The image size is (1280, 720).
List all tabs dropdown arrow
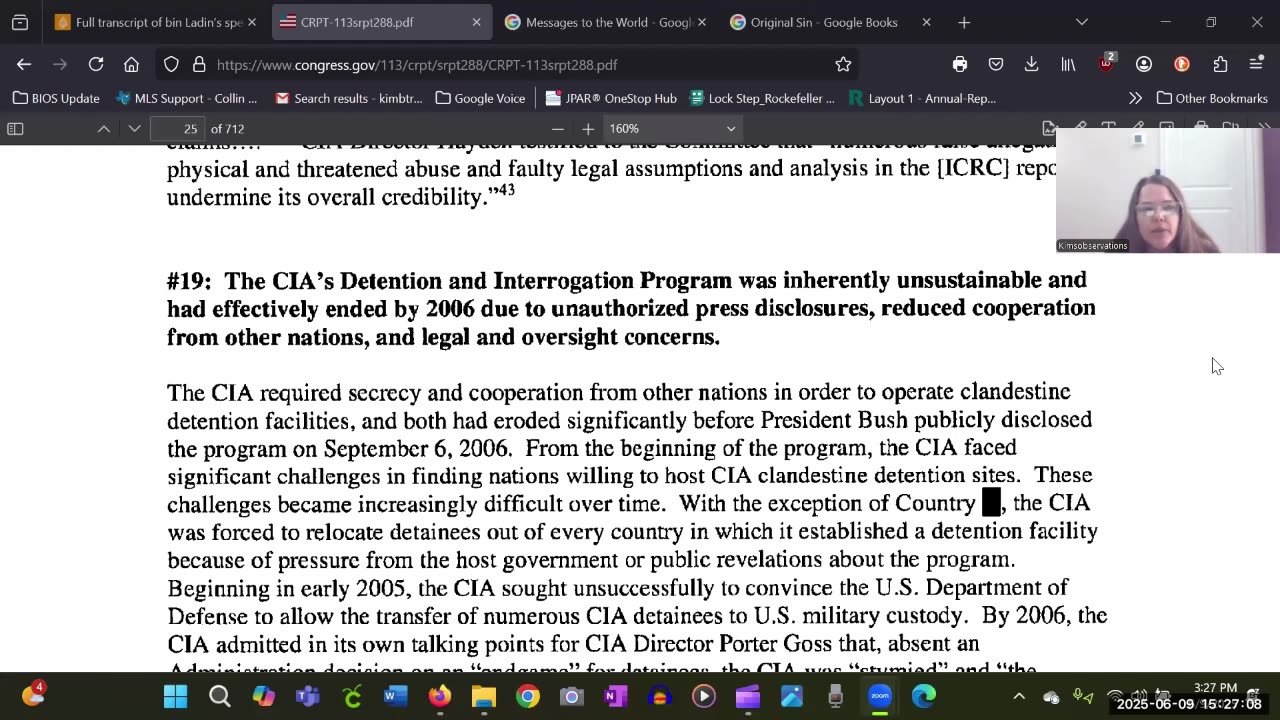point(1081,22)
